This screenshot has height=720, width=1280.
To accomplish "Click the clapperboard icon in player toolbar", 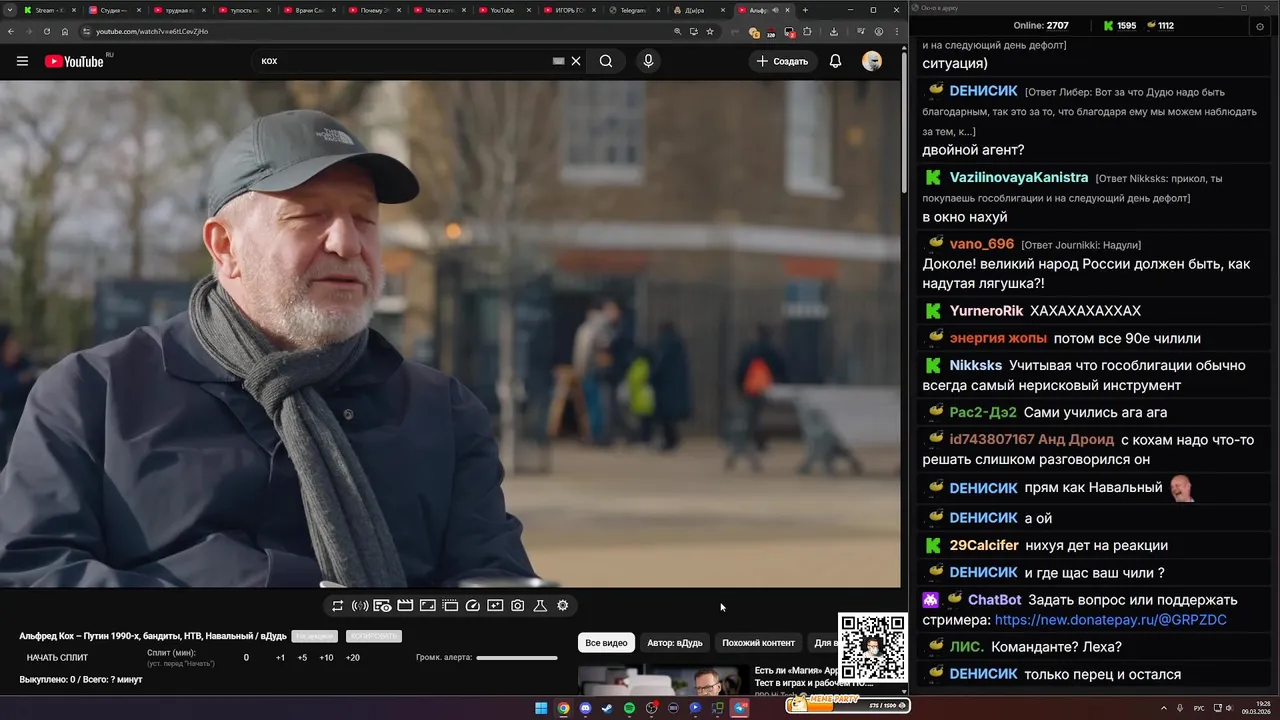I will click(405, 606).
